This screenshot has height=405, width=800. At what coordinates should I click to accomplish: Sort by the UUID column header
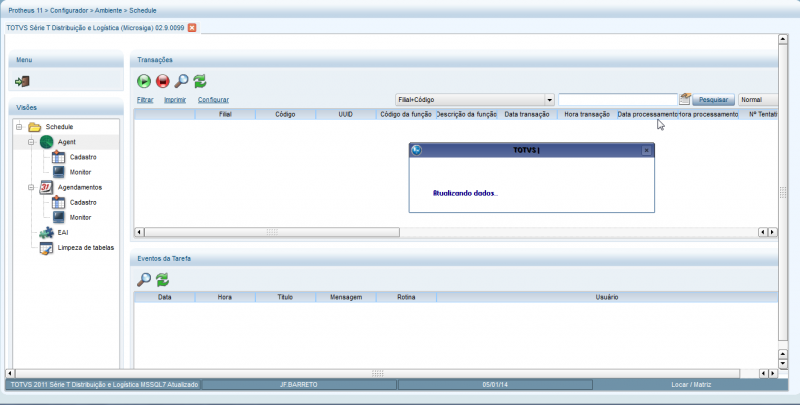point(345,114)
